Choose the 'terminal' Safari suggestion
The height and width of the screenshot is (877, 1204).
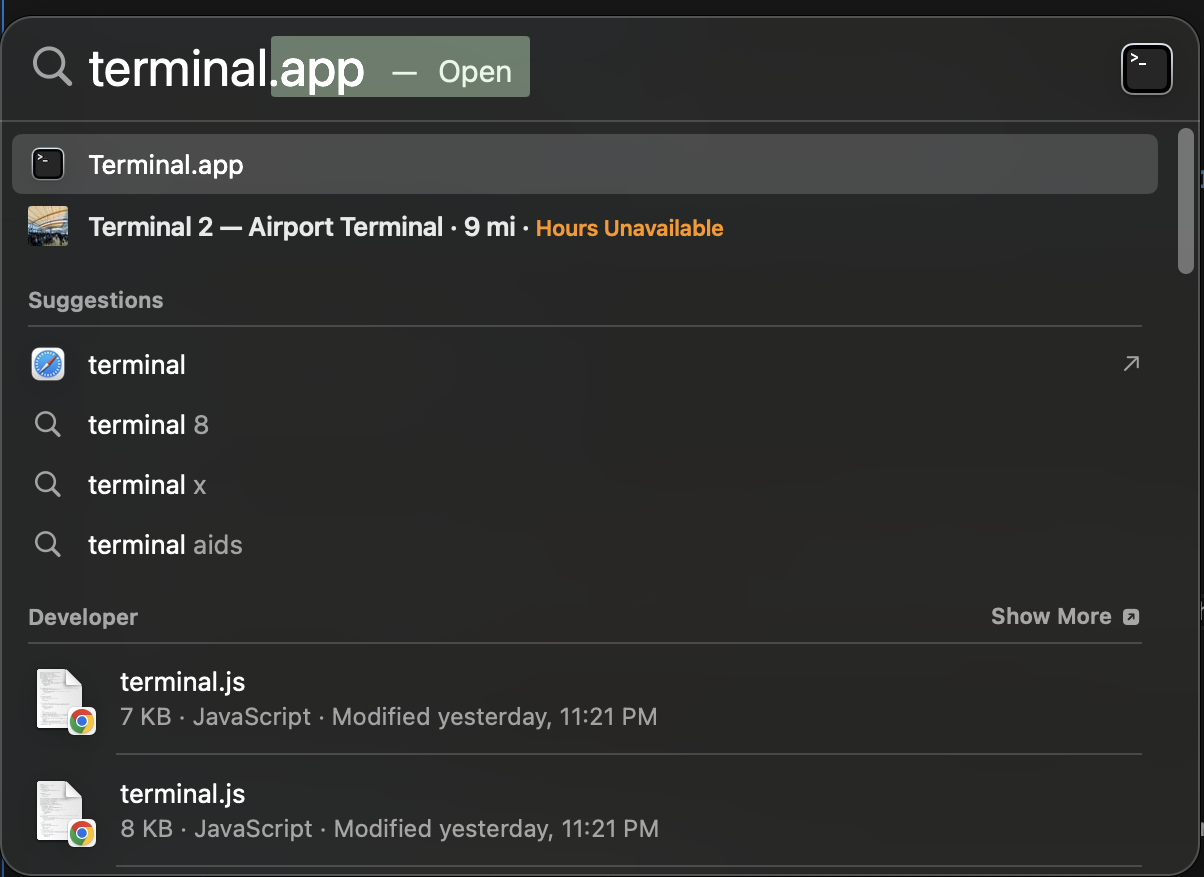(x=585, y=364)
